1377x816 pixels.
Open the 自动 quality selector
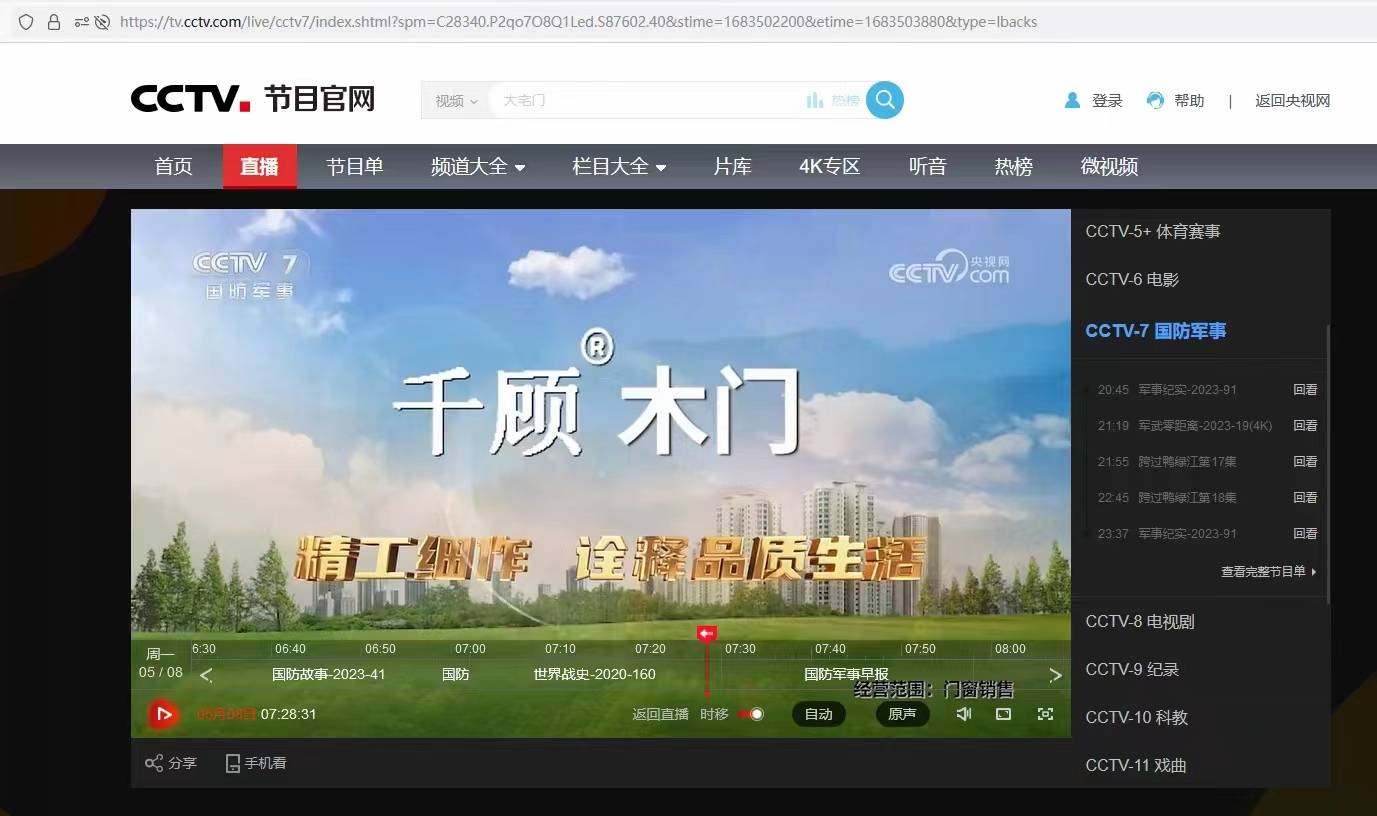(818, 714)
